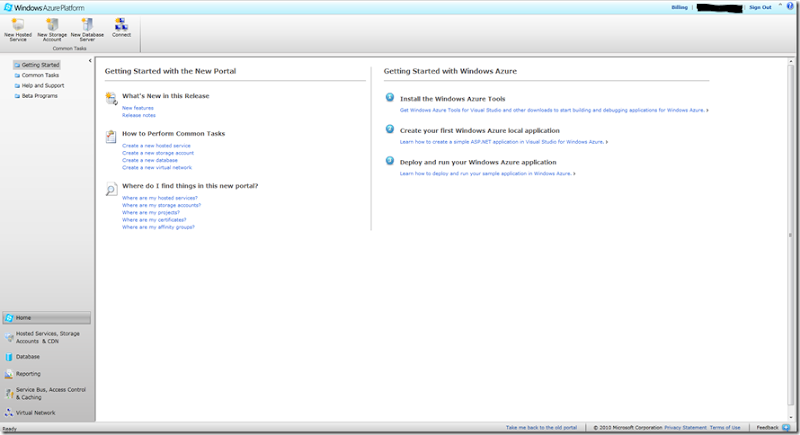Image resolution: width=800 pixels, height=435 pixels.
Task: Select the Getting Started tree item
Action: click(40, 65)
